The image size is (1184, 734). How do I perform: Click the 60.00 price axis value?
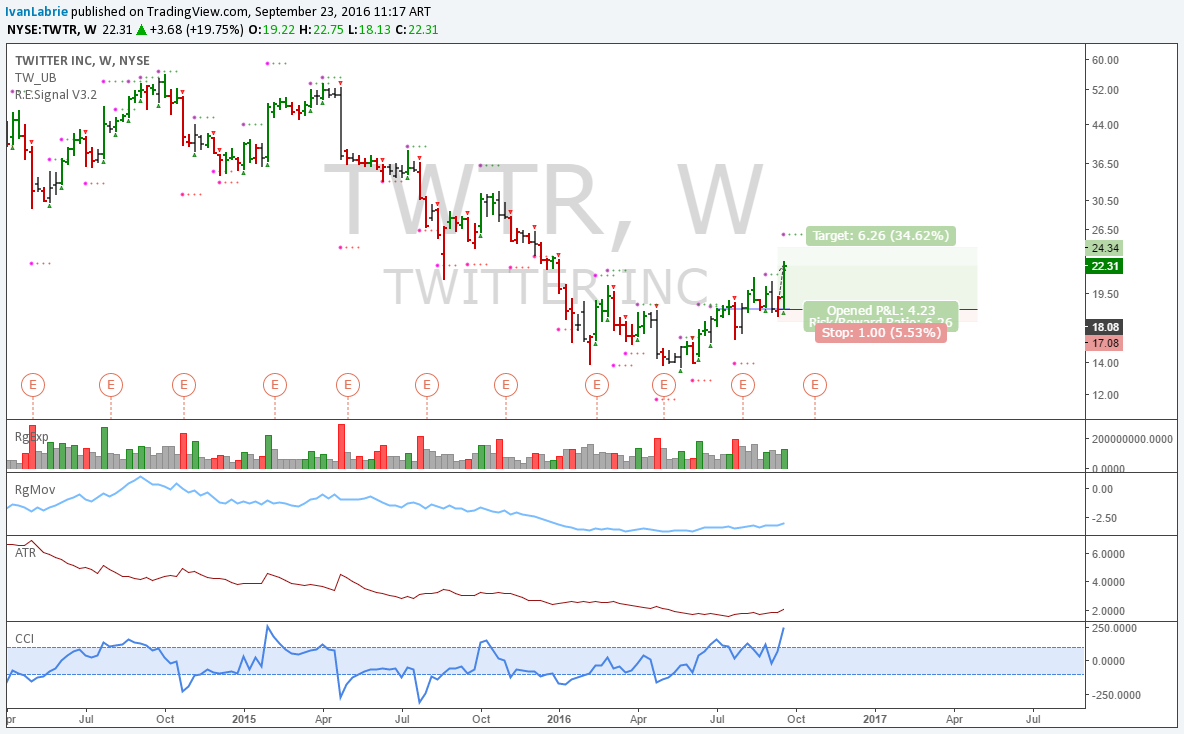(1105, 60)
